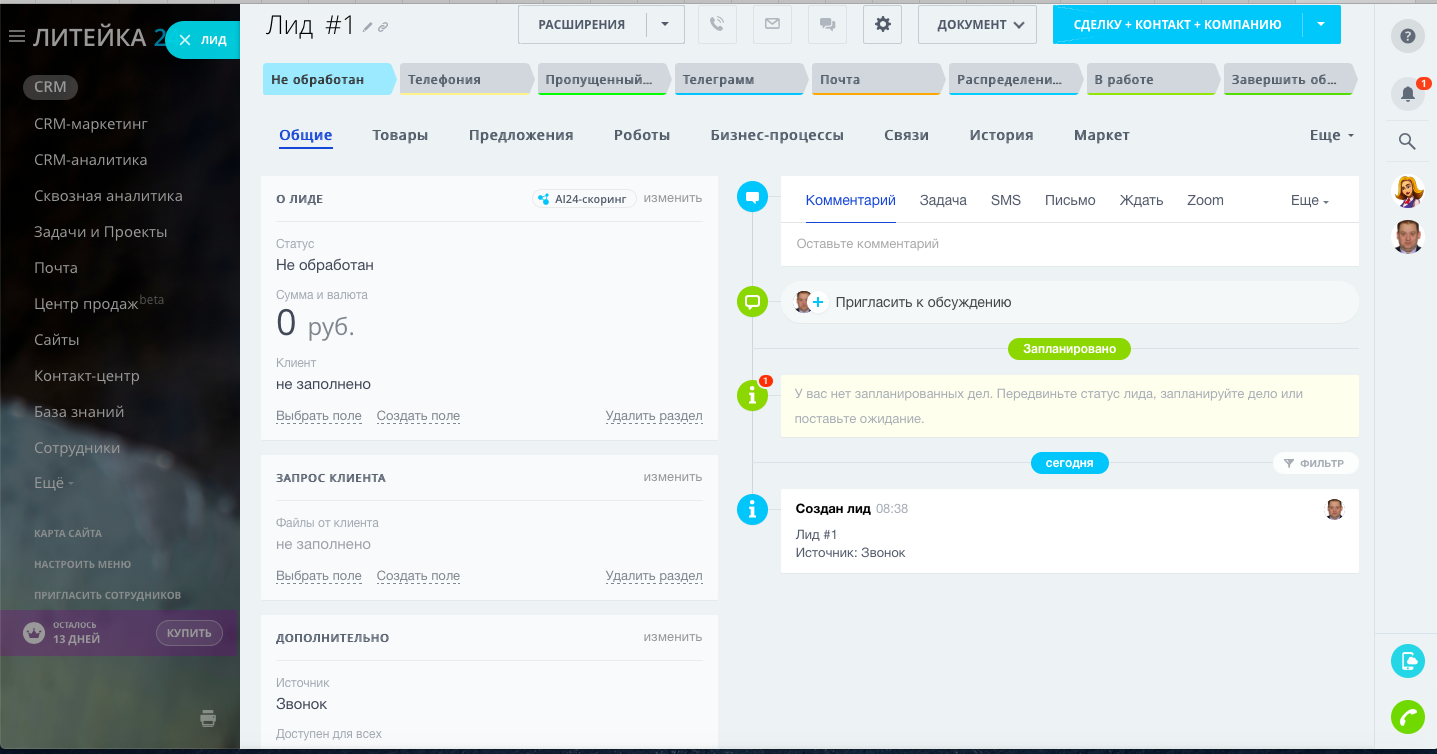Image resolution: width=1437 pixels, height=754 pixels.
Task: Click the author avatar on the Создан лид entry
Action: click(1335, 509)
